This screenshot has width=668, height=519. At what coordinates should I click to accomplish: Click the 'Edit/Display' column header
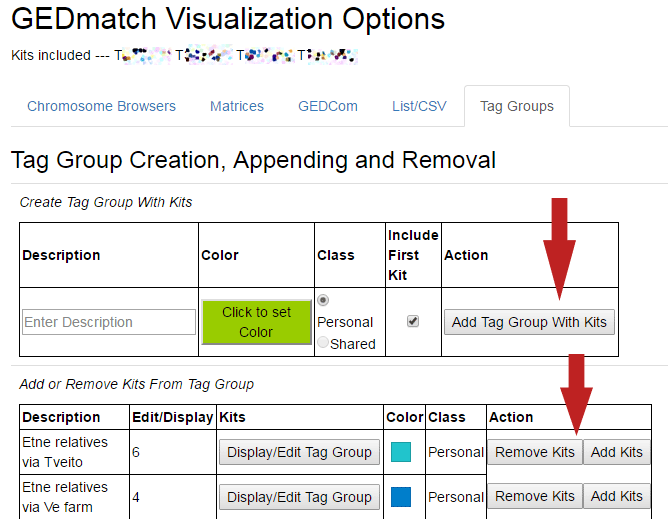pos(173,417)
